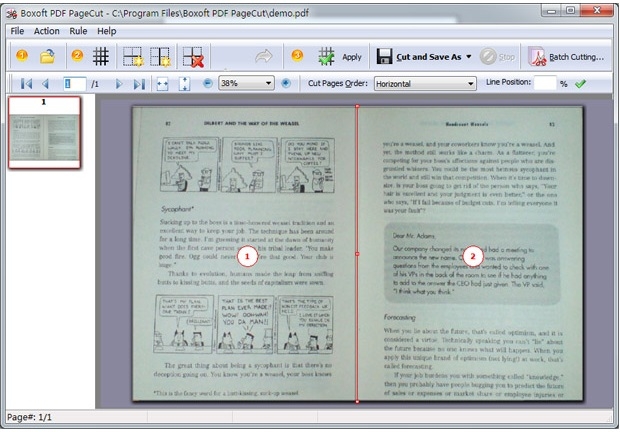Click the Page#: 1/1 status text

click(29, 417)
